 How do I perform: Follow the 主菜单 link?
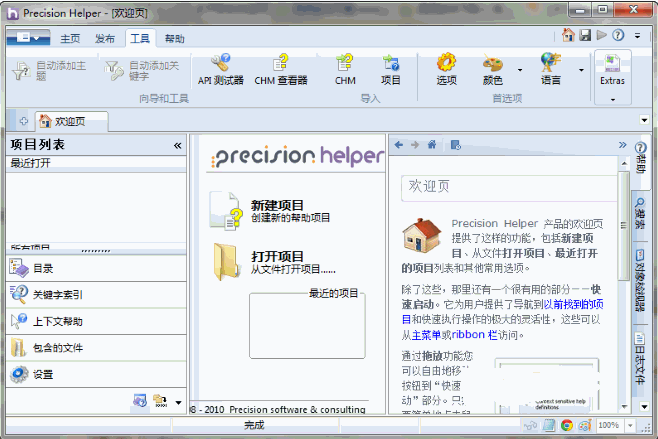pos(426,335)
